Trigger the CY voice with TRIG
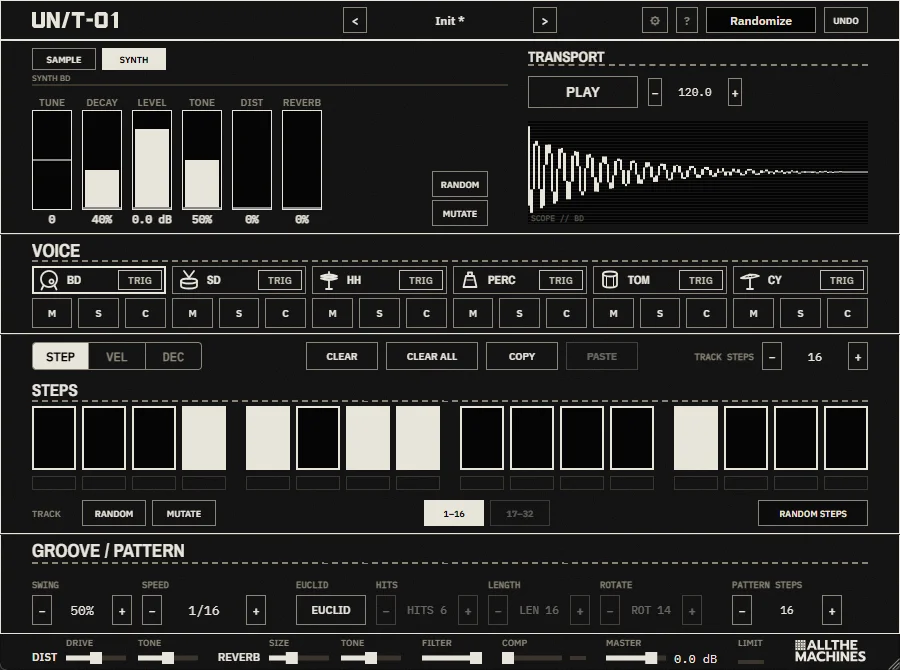 (841, 280)
